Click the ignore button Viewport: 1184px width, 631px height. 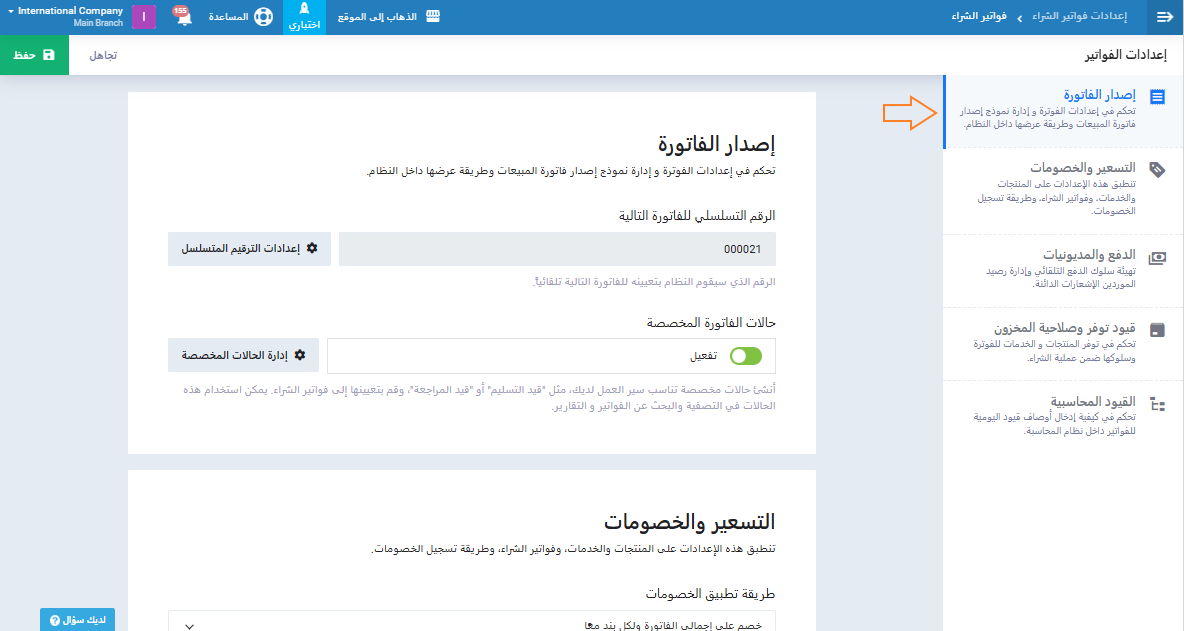[x=103, y=55]
